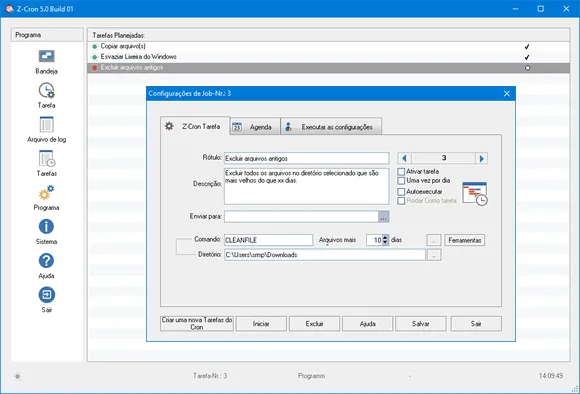Increase days value with spinner up arrow
This screenshot has width=580, height=394.
[385, 238]
